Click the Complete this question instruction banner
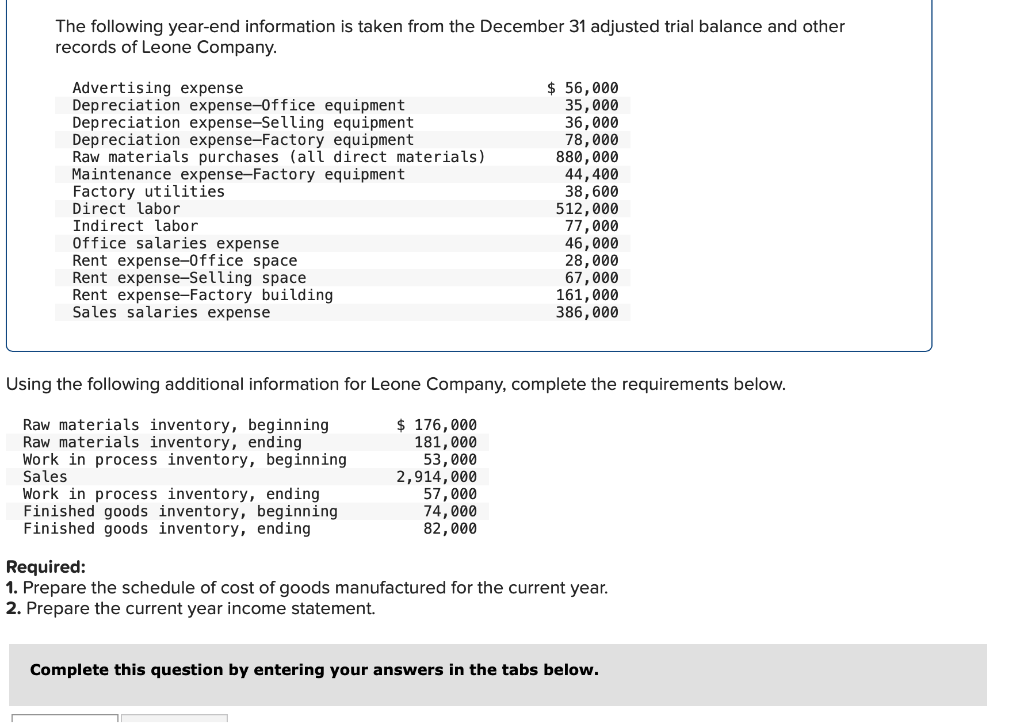Screen dimensions: 1024x728 point(498,675)
